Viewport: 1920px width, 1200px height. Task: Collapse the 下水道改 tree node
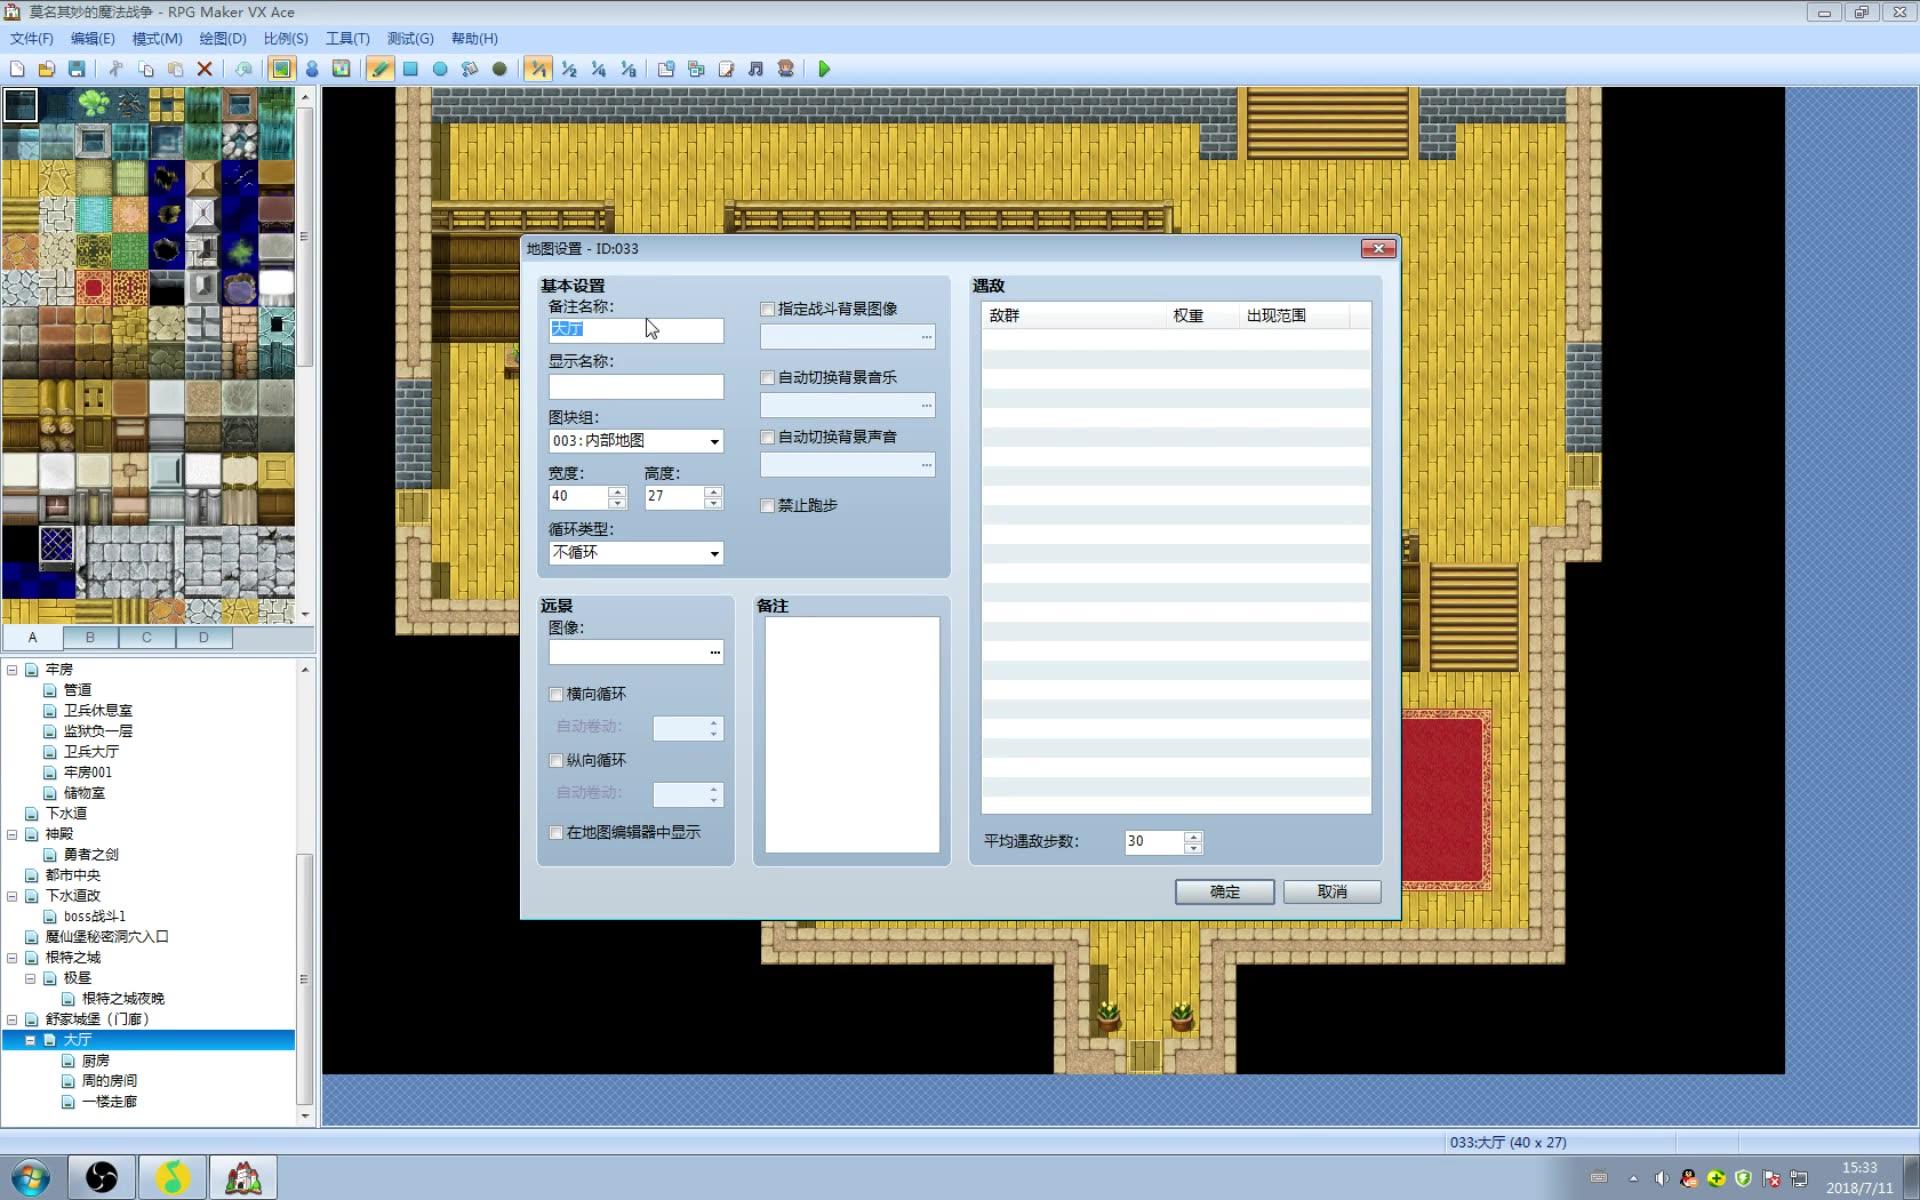click(x=12, y=896)
